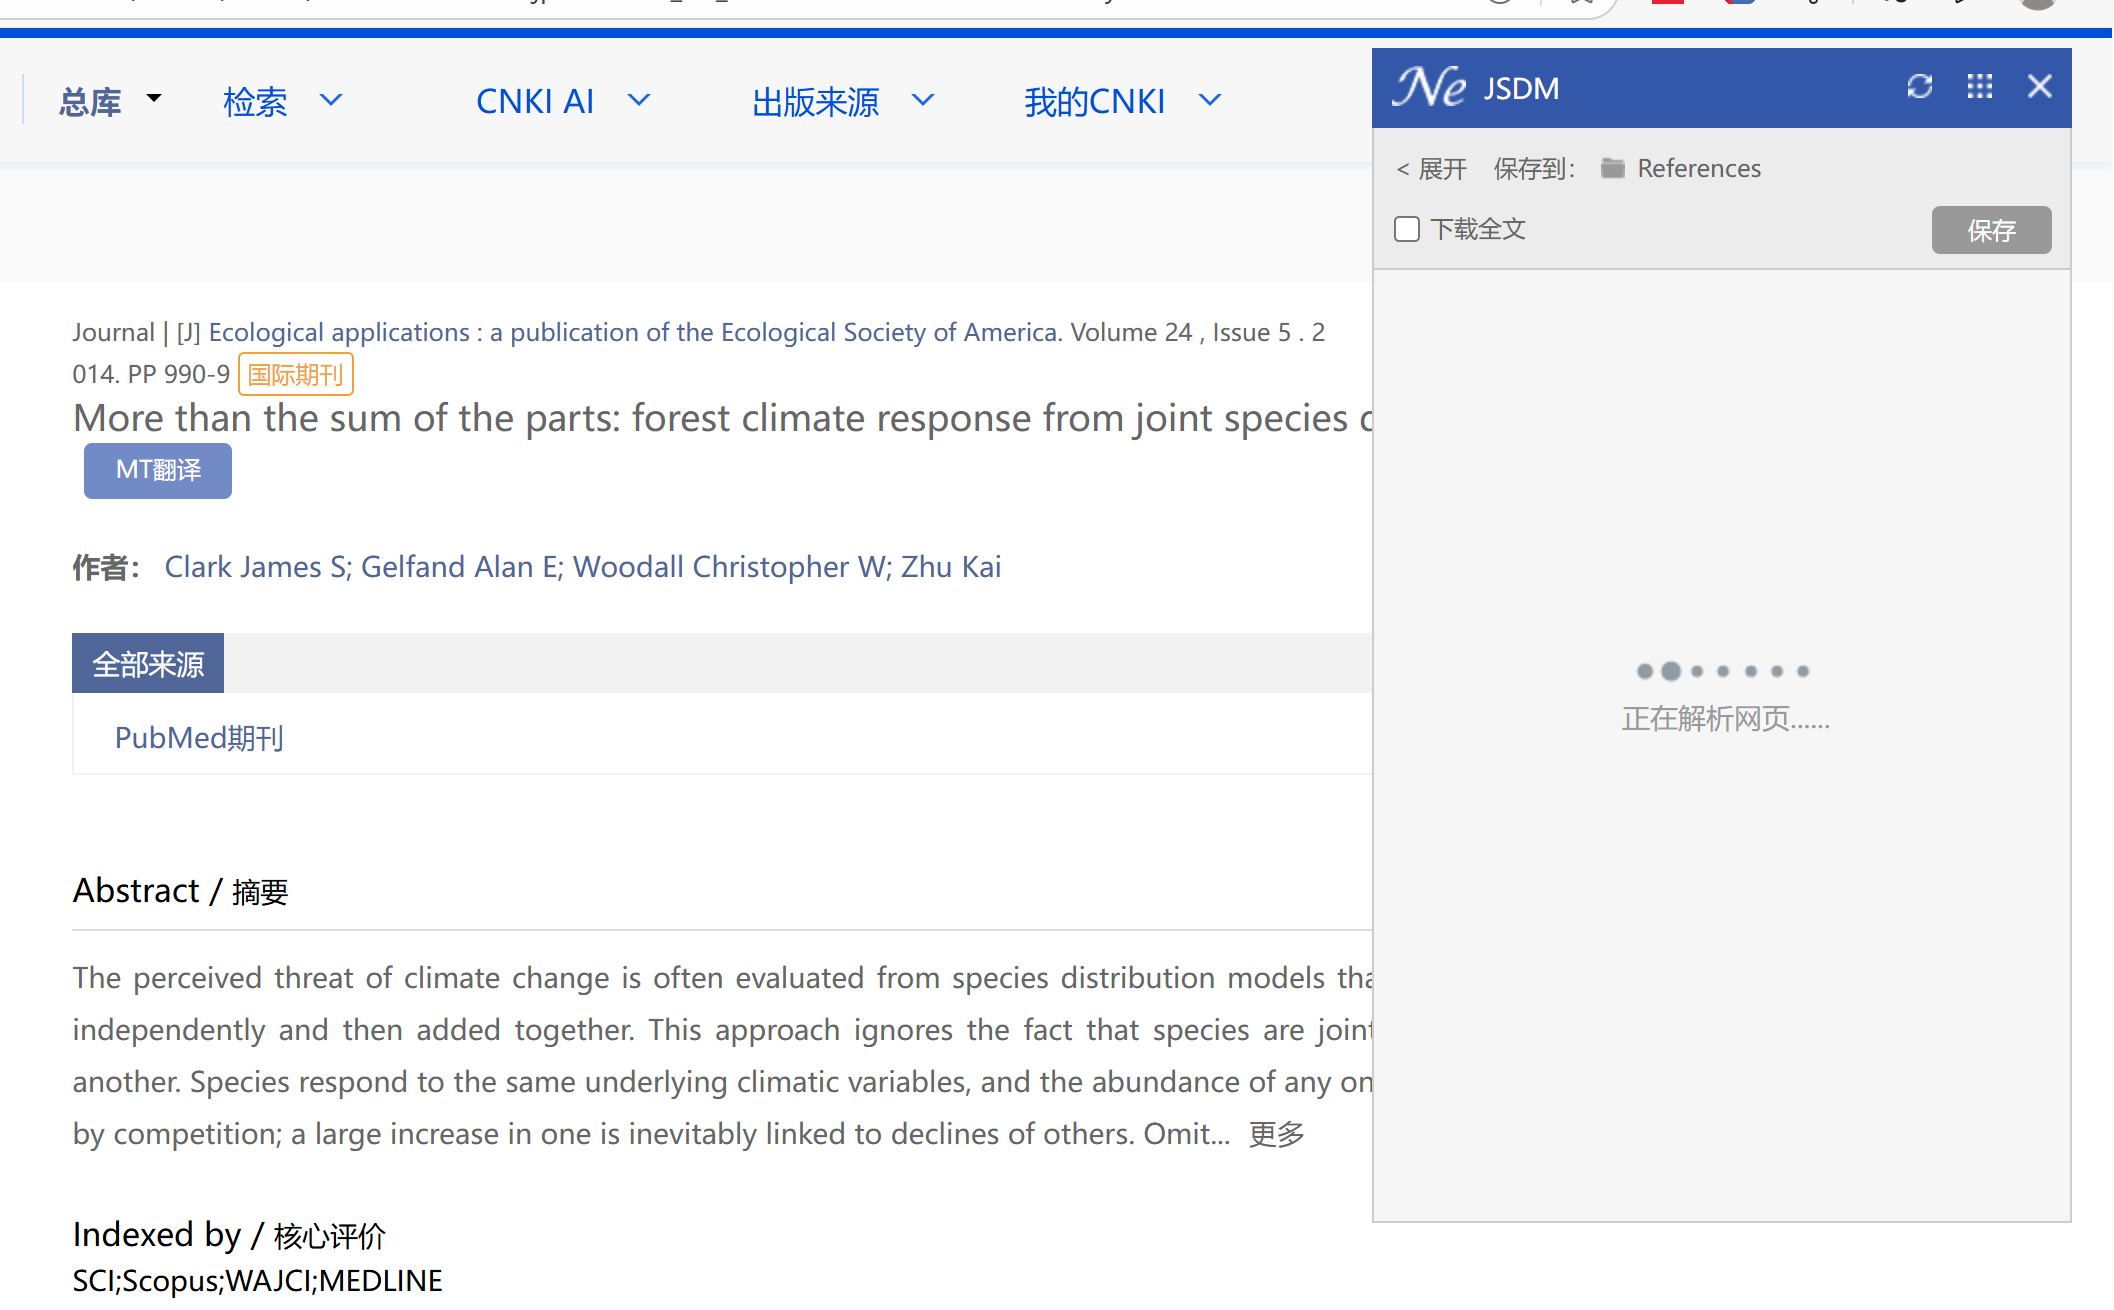Enable the 下载全文 checkbox
Image resolution: width=2114 pixels, height=1310 pixels.
pos(1407,229)
